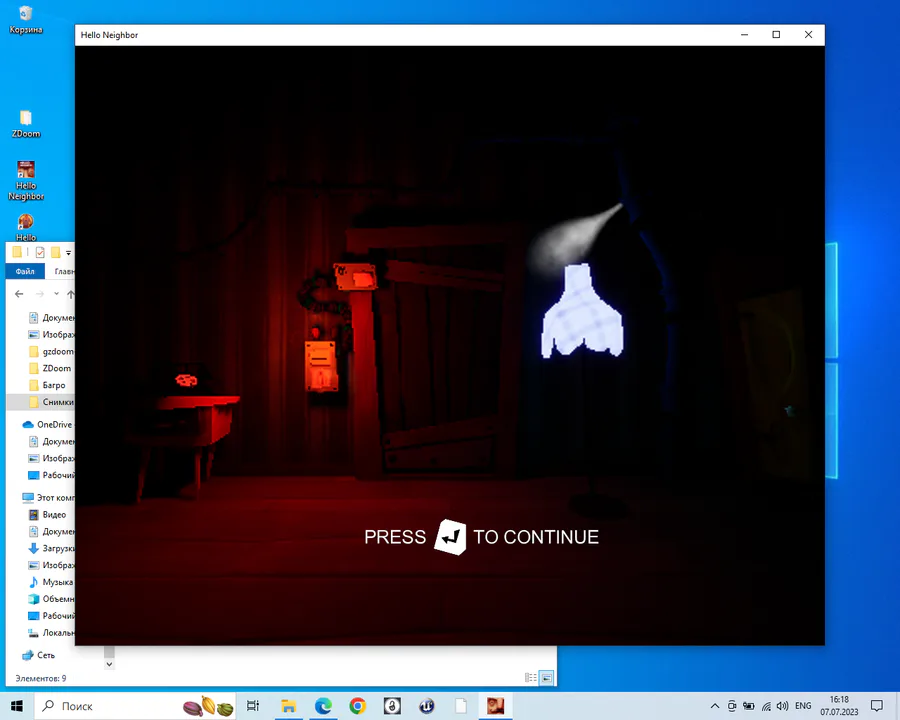Viewport: 900px width, 720px height.
Task: Open Explorer quick access toolbar dropdown
Action: (x=68, y=253)
